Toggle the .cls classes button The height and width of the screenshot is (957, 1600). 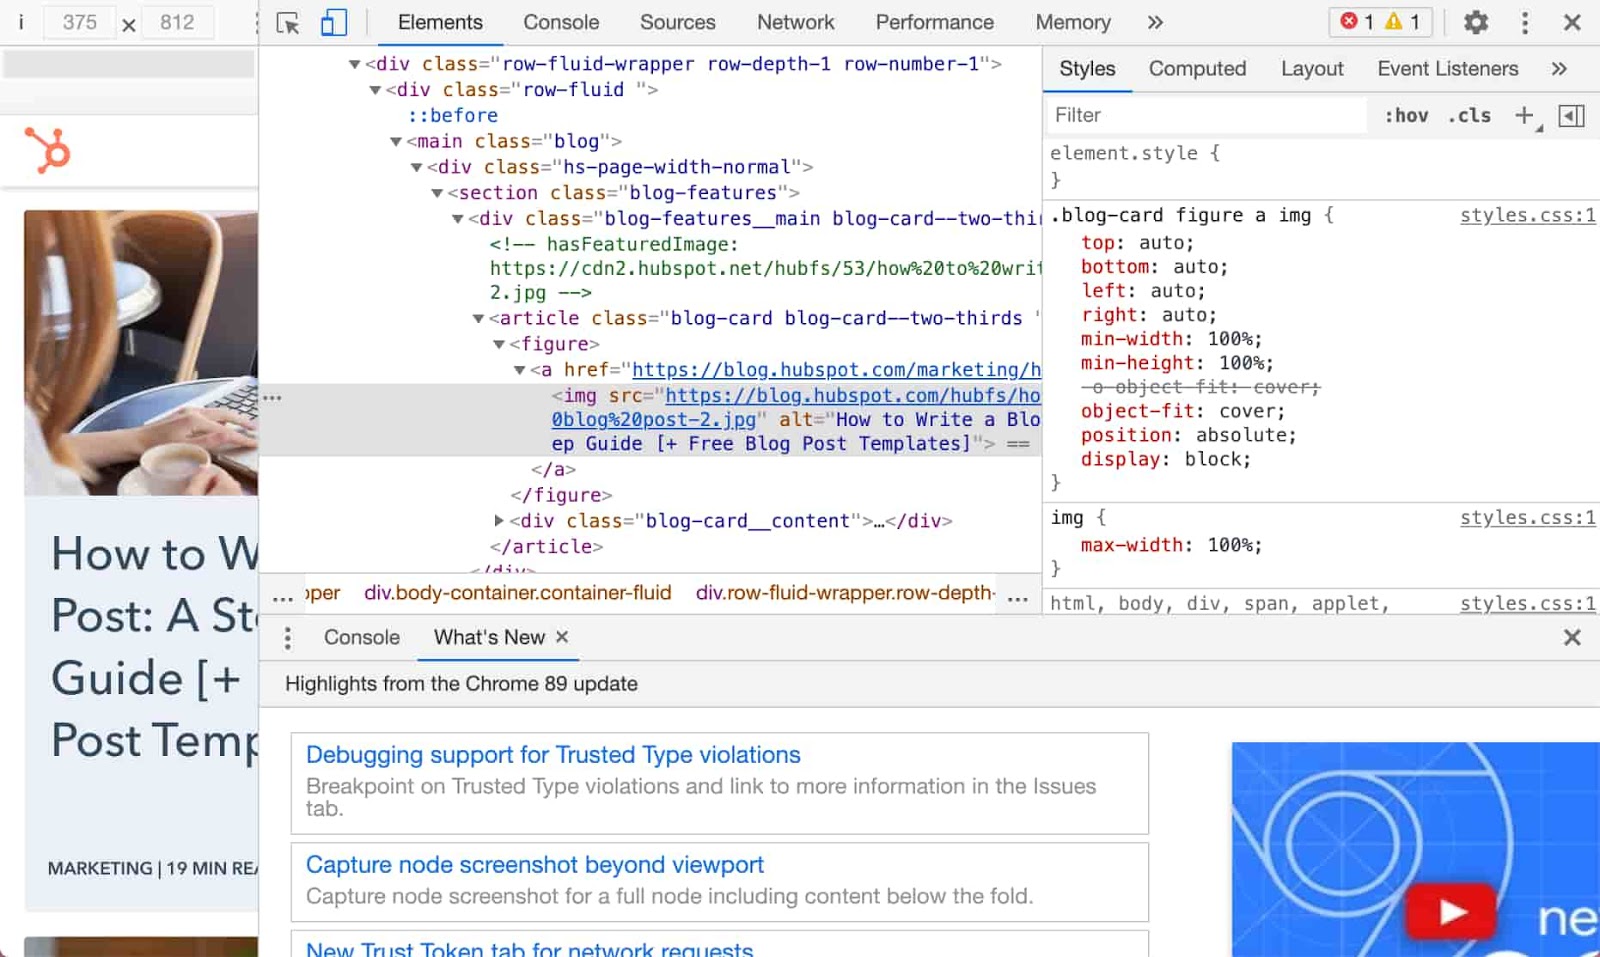coord(1470,115)
